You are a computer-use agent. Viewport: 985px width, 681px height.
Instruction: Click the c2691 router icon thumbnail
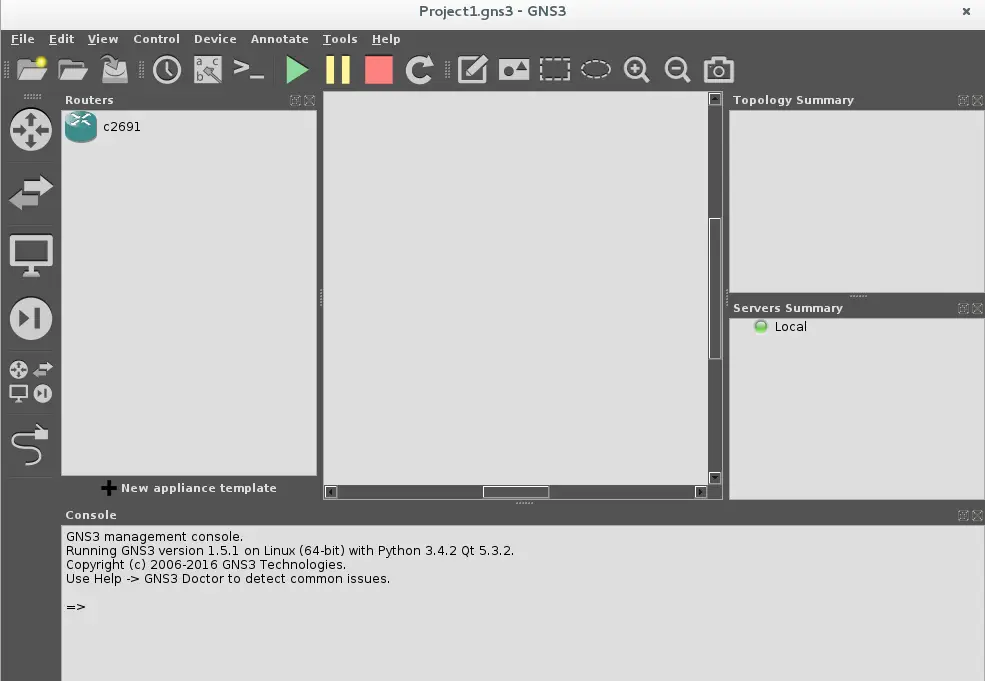pyautogui.click(x=81, y=127)
